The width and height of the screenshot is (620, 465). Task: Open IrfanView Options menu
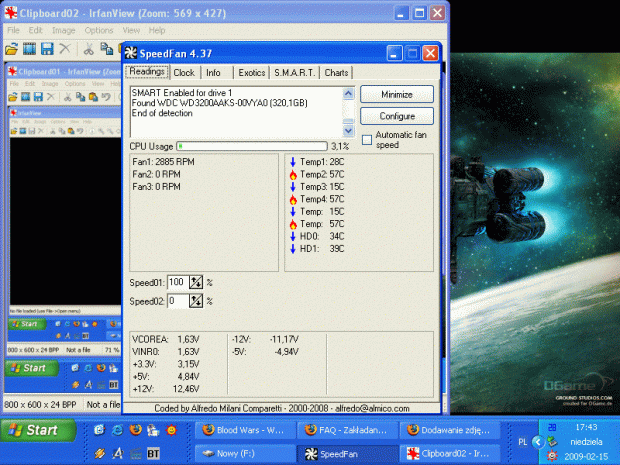tap(99, 30)
